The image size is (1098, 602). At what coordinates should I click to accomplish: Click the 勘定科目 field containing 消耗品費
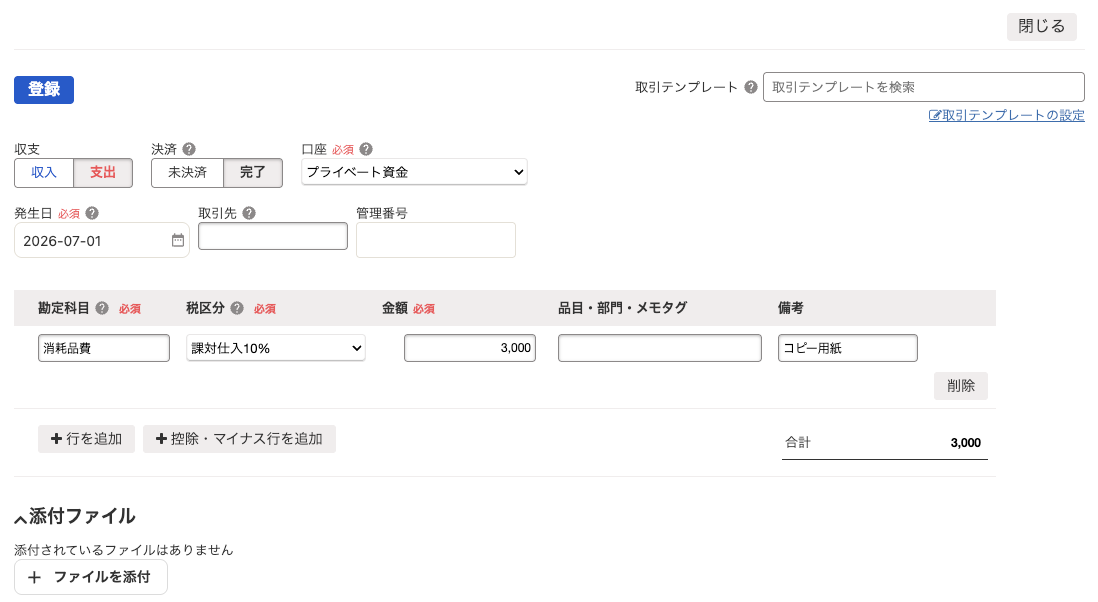point(104,348)
